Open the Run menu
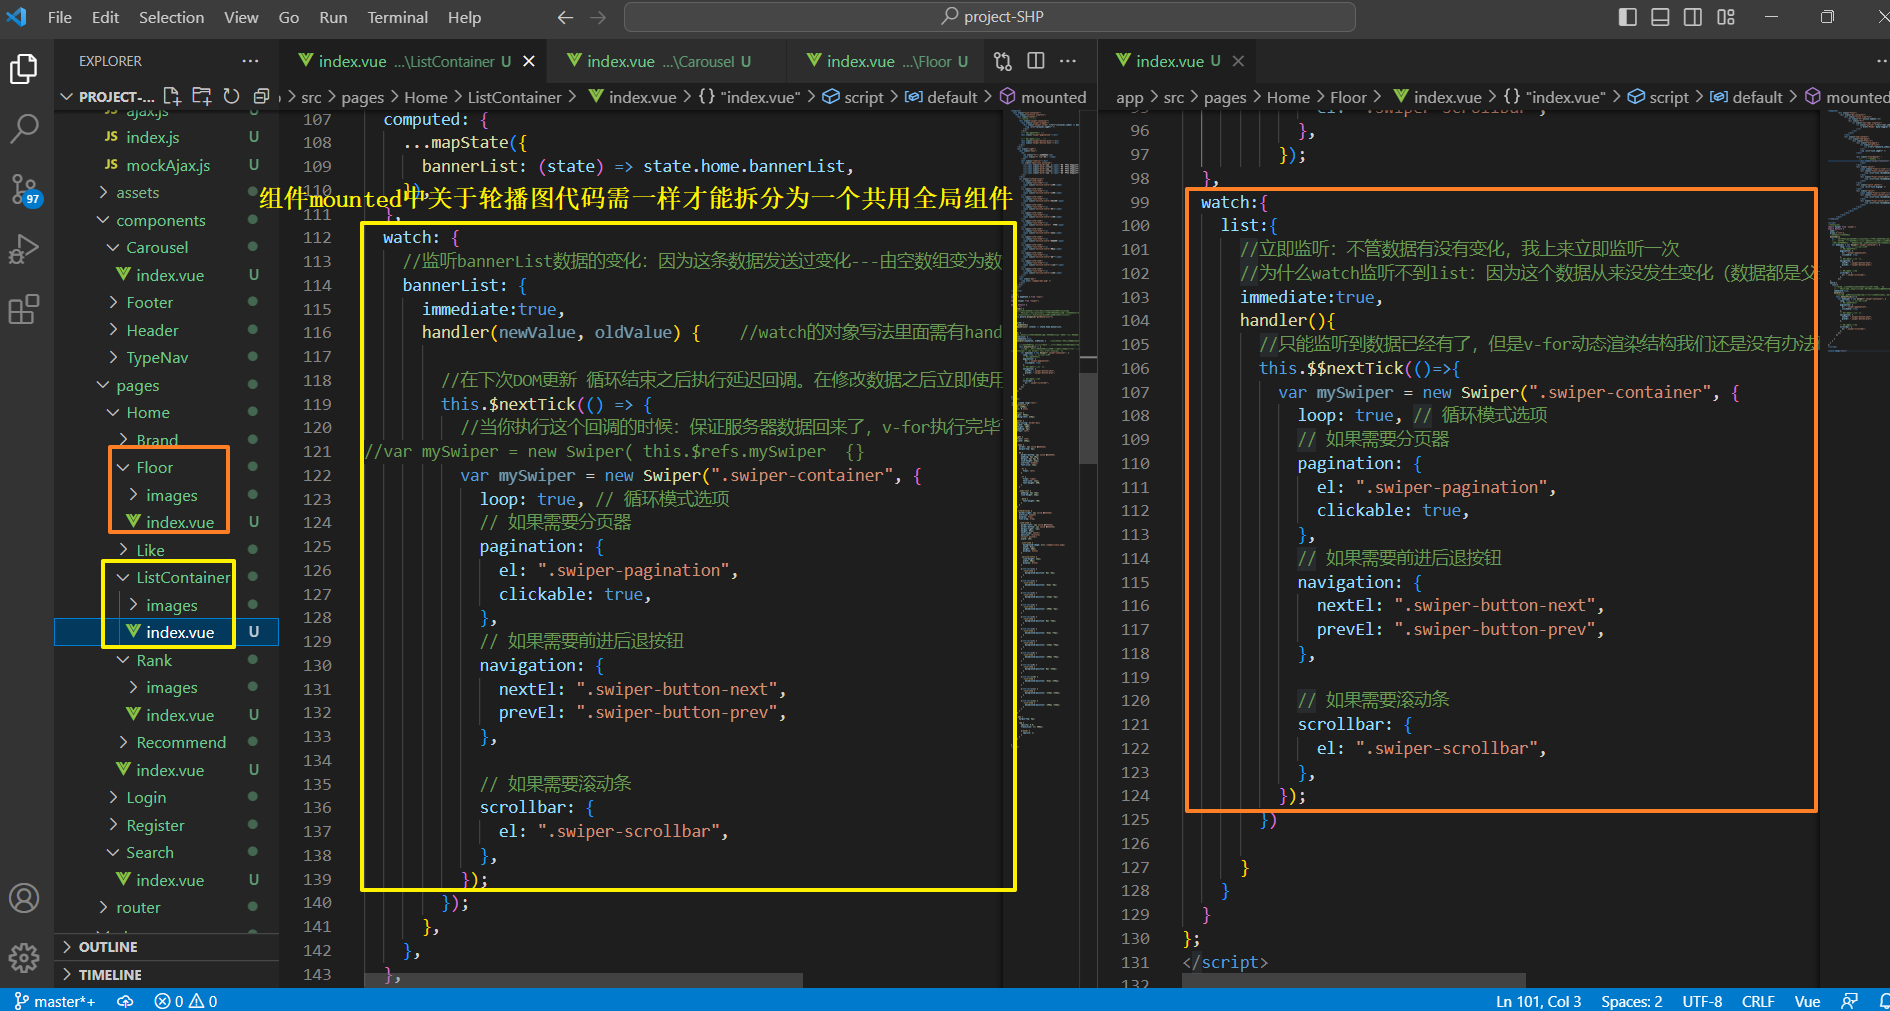 click(x=333, y=17)
